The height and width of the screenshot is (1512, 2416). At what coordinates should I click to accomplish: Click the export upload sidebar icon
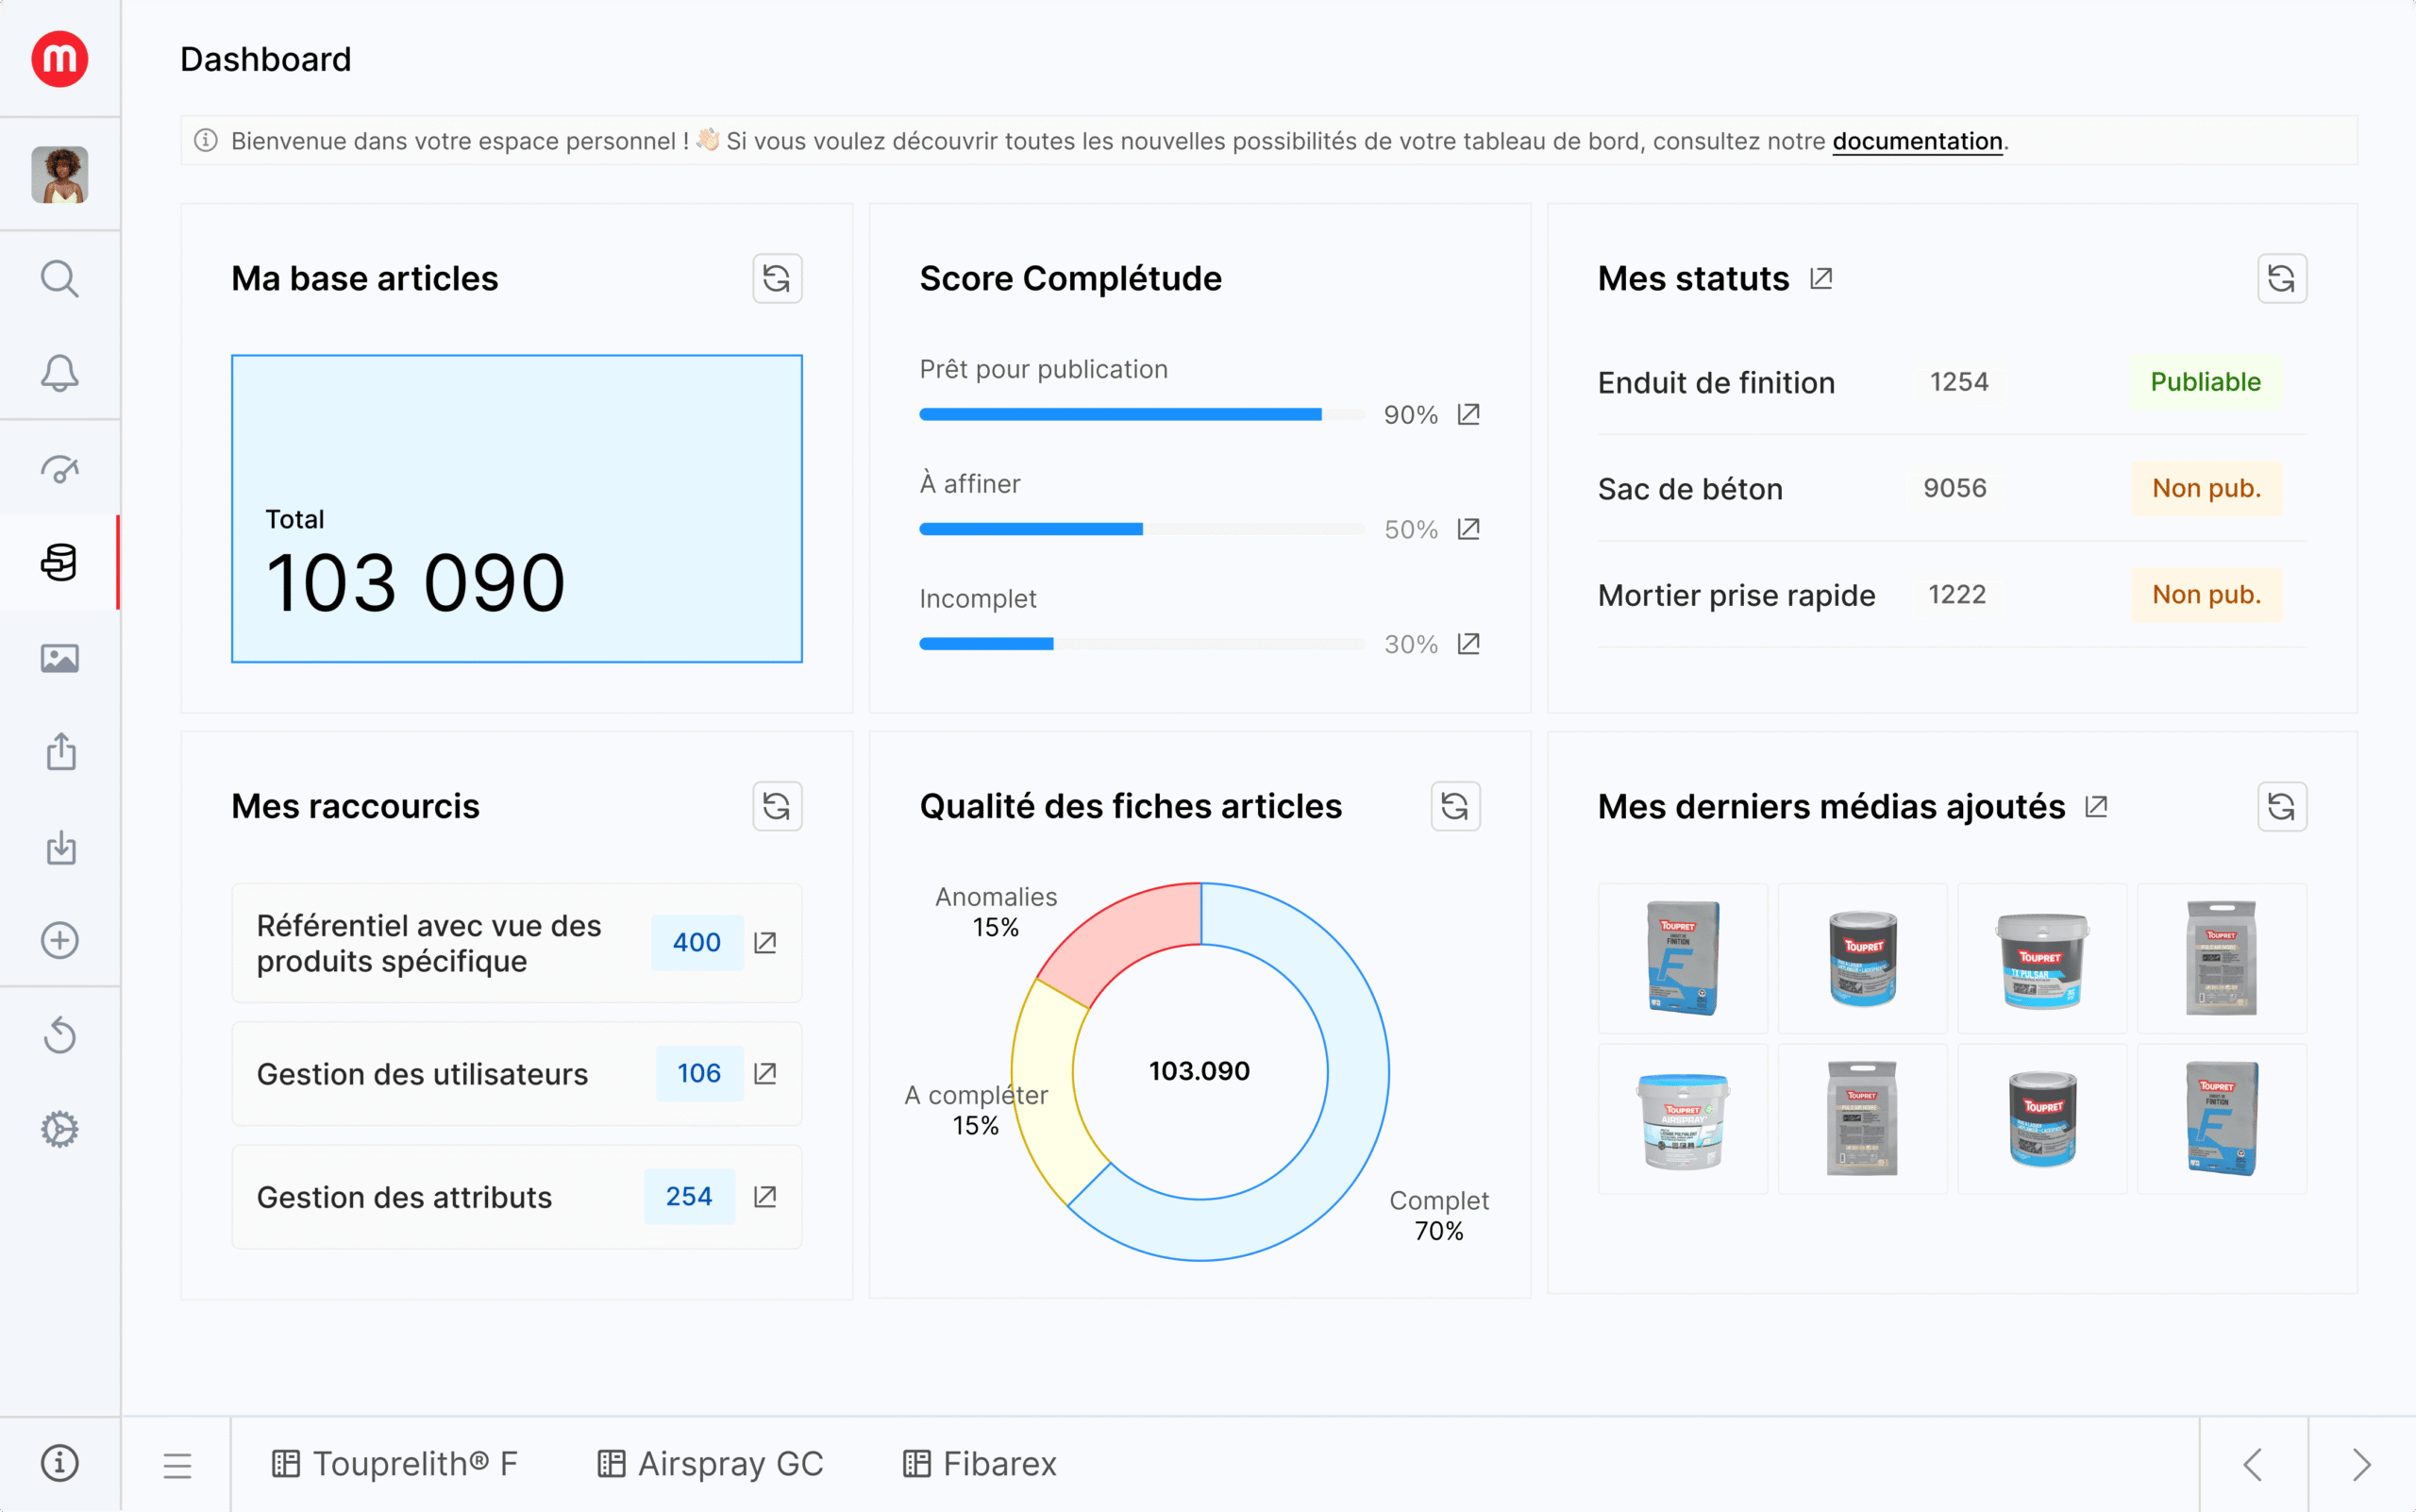61,752
